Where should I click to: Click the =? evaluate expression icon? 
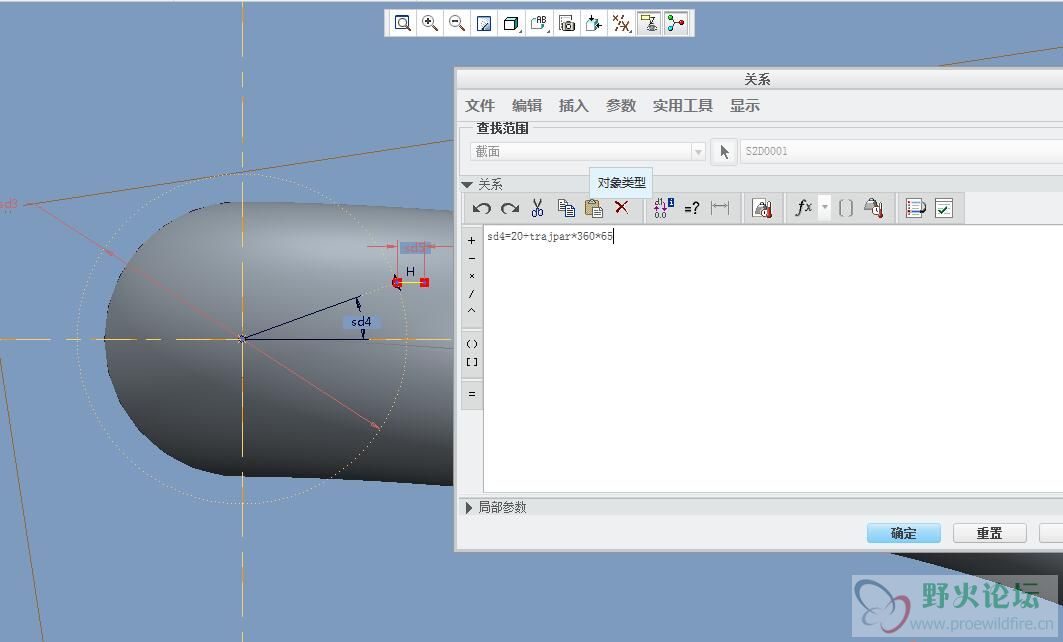tap(691, 208)
